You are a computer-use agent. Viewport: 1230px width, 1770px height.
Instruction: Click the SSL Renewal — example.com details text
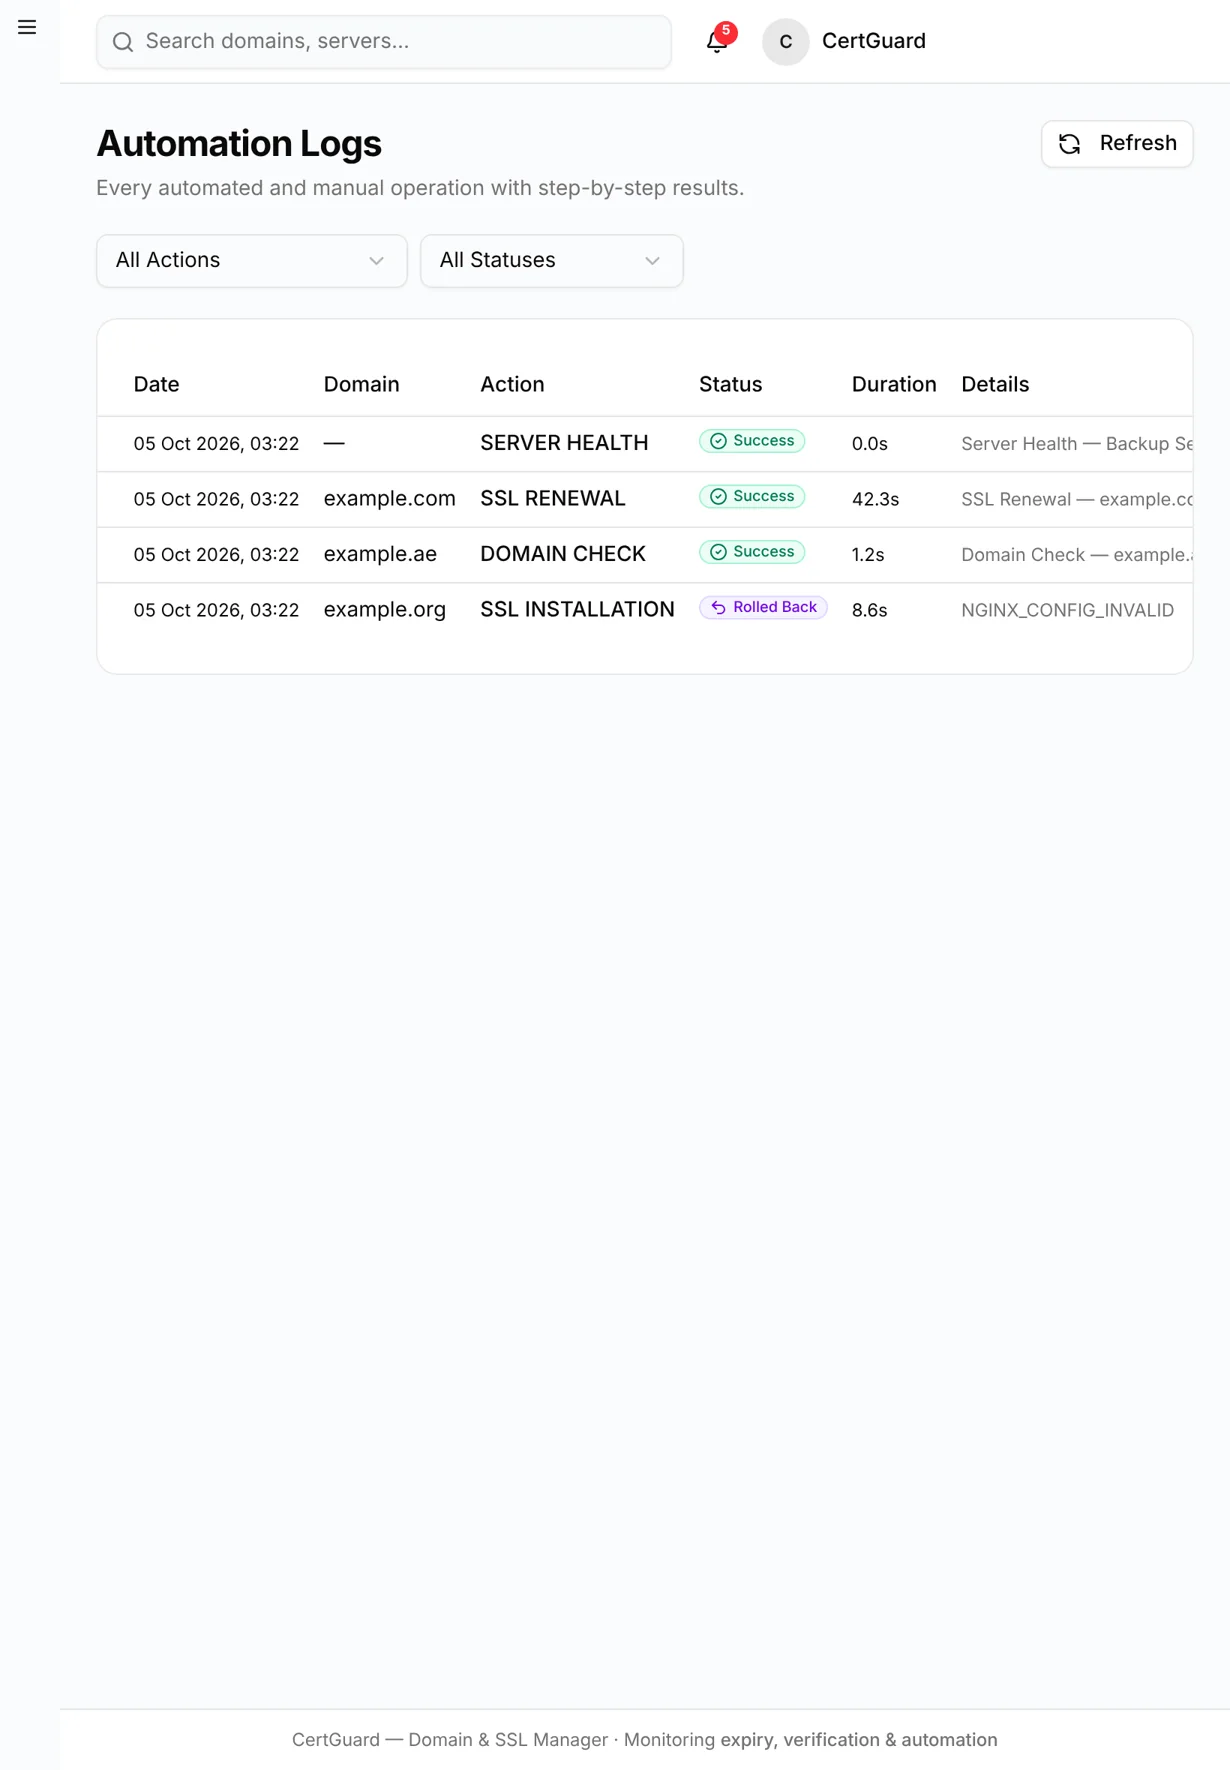pos(1077,499)
